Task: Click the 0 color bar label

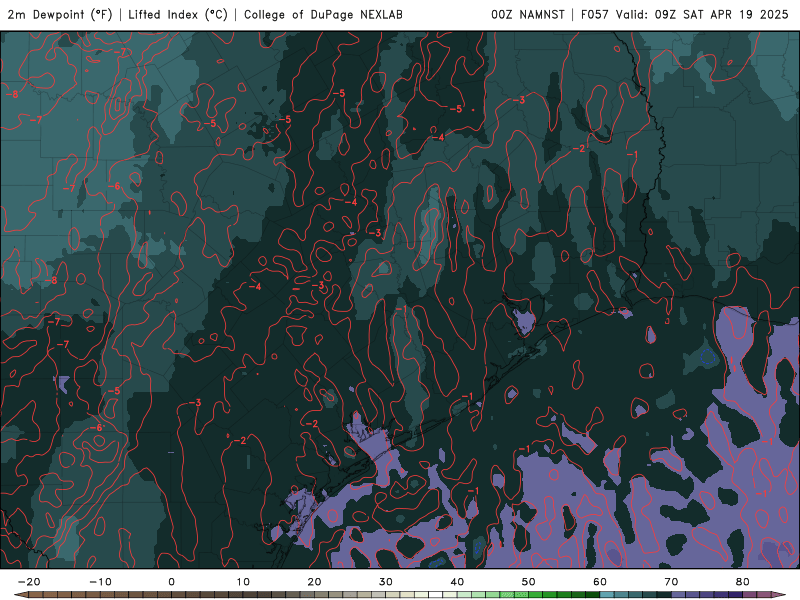Action: point(171,582)
